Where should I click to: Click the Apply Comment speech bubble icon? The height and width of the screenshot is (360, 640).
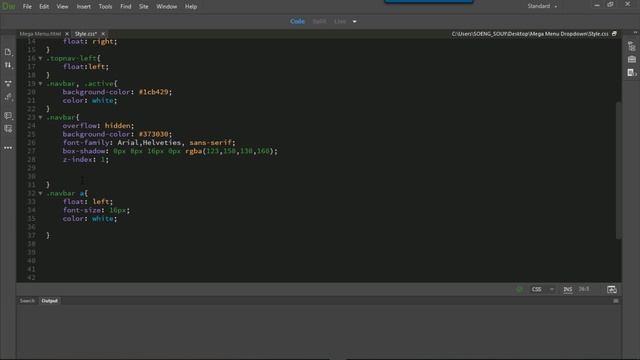click(x=8, y=116)
